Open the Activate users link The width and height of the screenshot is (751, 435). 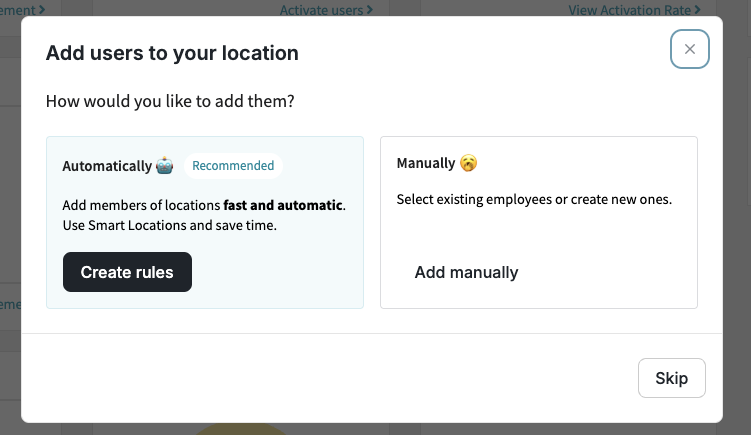pyautogui.click(x=322, y=10)
